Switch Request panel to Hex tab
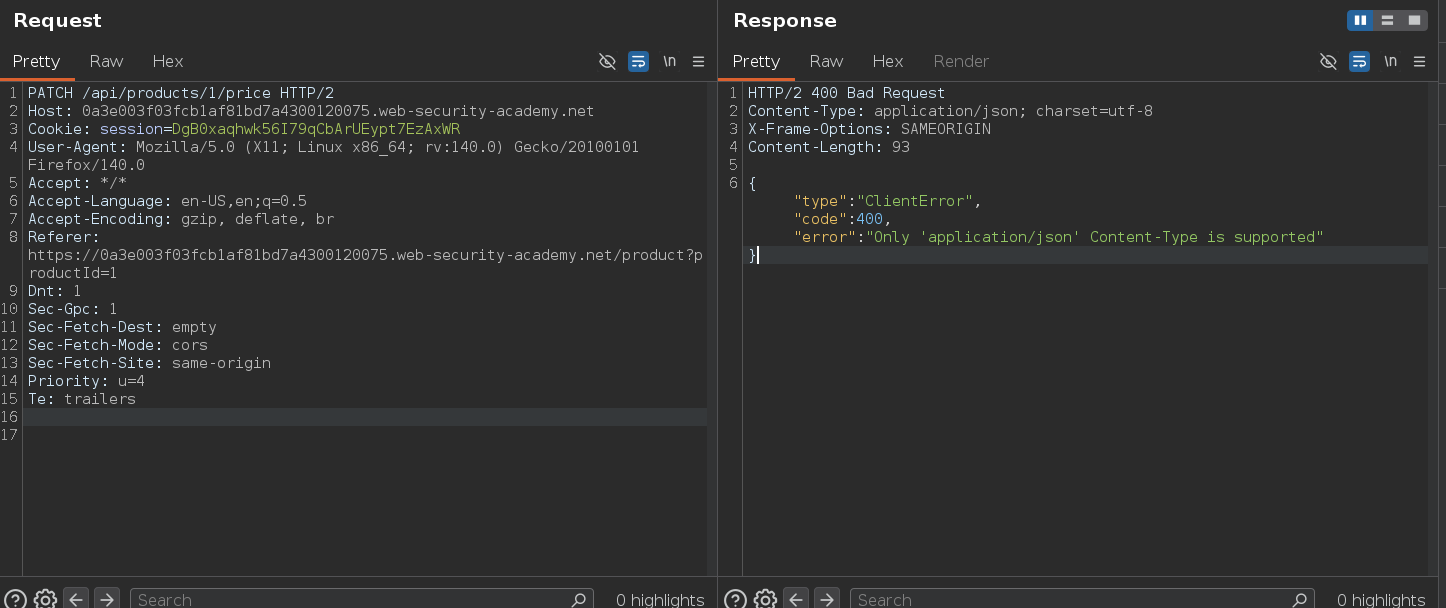 (x=168, y=61)
